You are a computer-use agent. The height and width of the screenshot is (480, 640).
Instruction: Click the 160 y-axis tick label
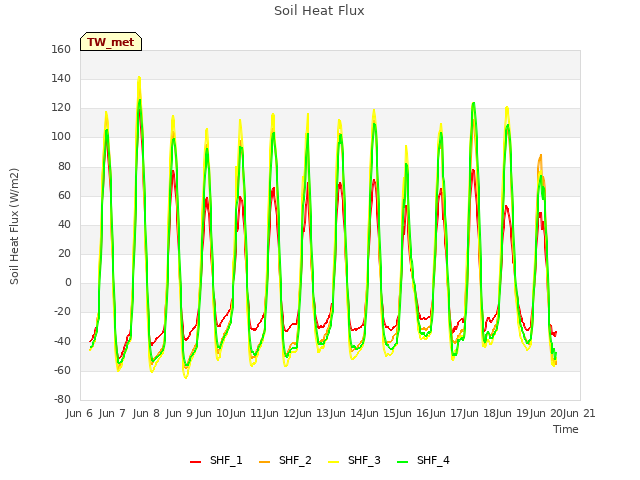point(61,49)
